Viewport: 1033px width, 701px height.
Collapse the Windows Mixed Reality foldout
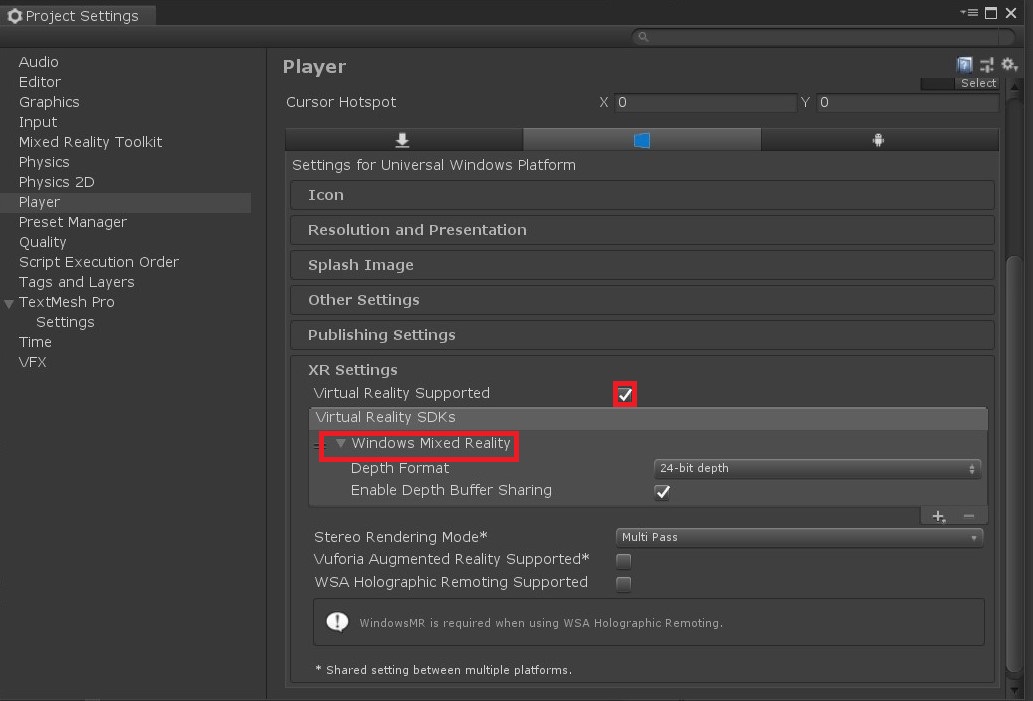point(341,443)
